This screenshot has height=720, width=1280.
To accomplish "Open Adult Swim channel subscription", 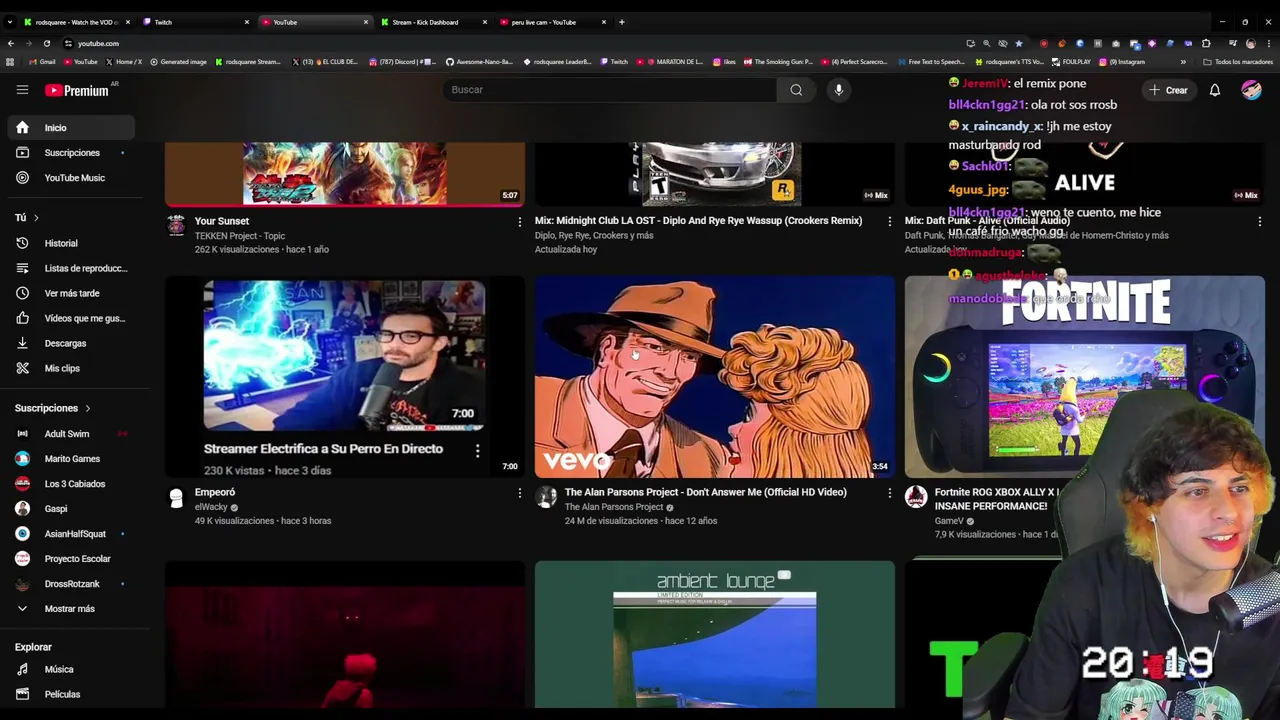I will [x=69, y=434].
